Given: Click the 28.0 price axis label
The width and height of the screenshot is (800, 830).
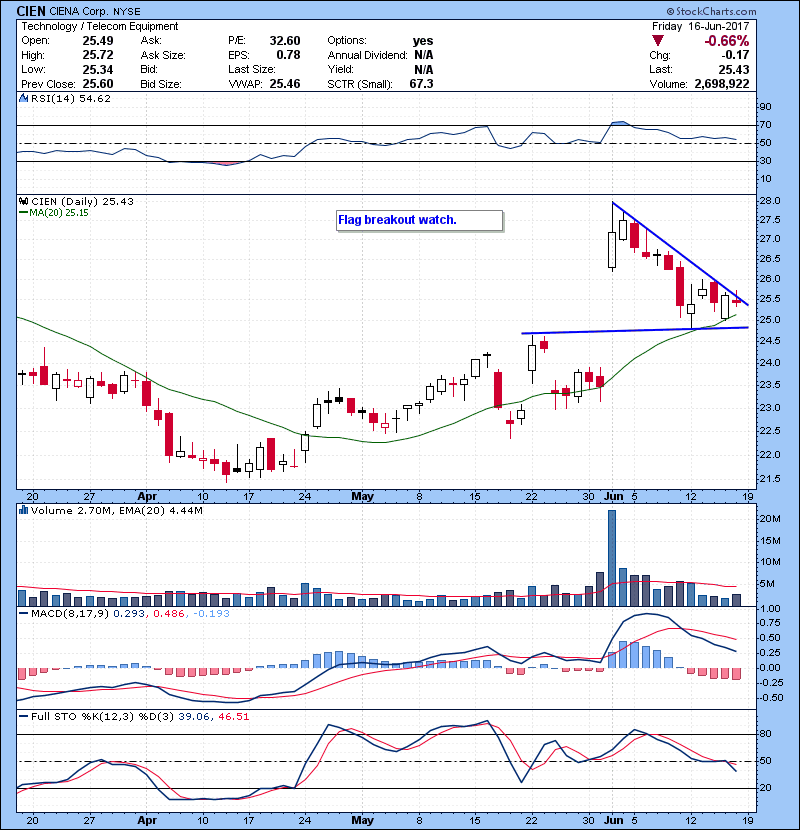Looking at the screenshot, I should click(770, 201).
